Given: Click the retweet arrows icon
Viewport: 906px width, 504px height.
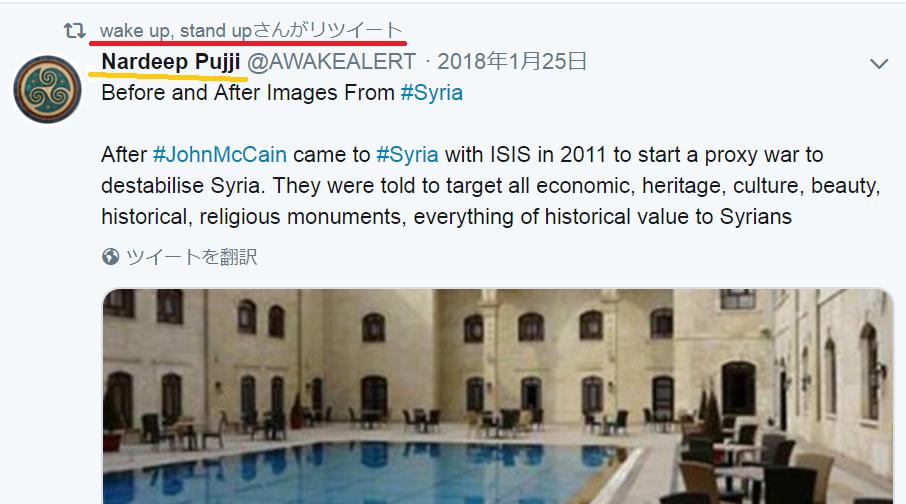Looking at the screenshot, I should click(75, 31).
